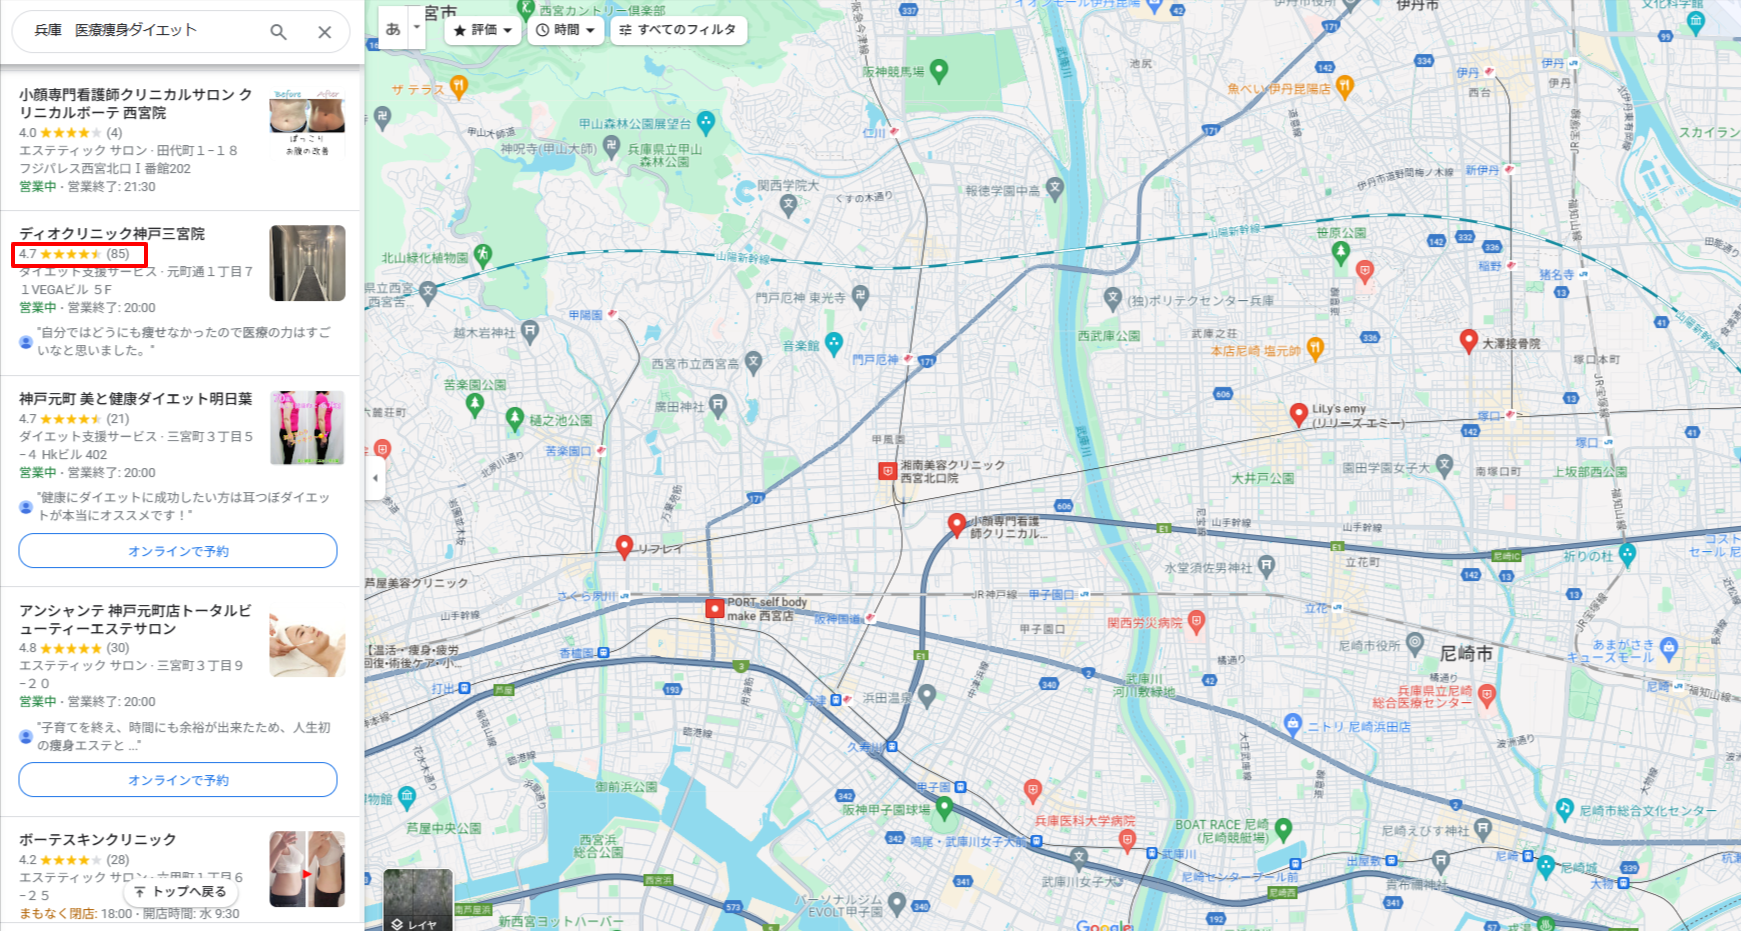Collapse the side panel arrow
1741x931 pixels.
coord(375,478)
